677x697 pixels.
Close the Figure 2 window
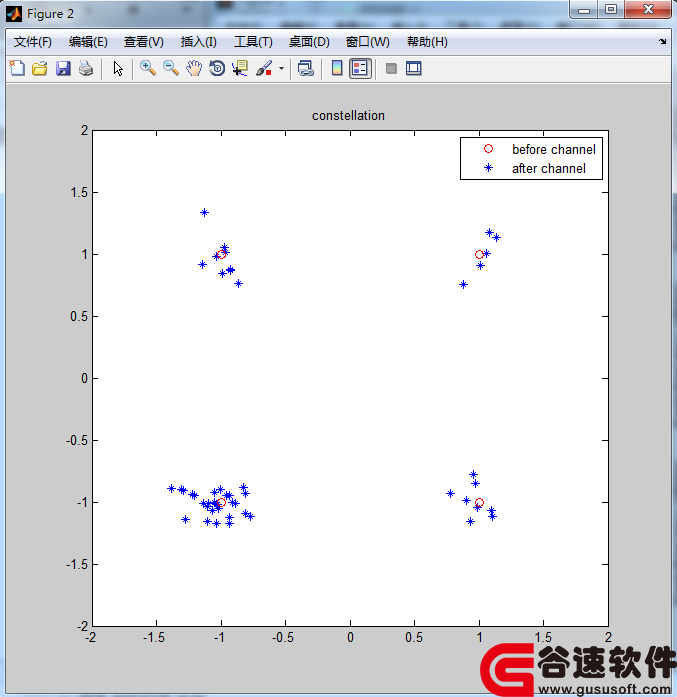[x=648, y=10]
